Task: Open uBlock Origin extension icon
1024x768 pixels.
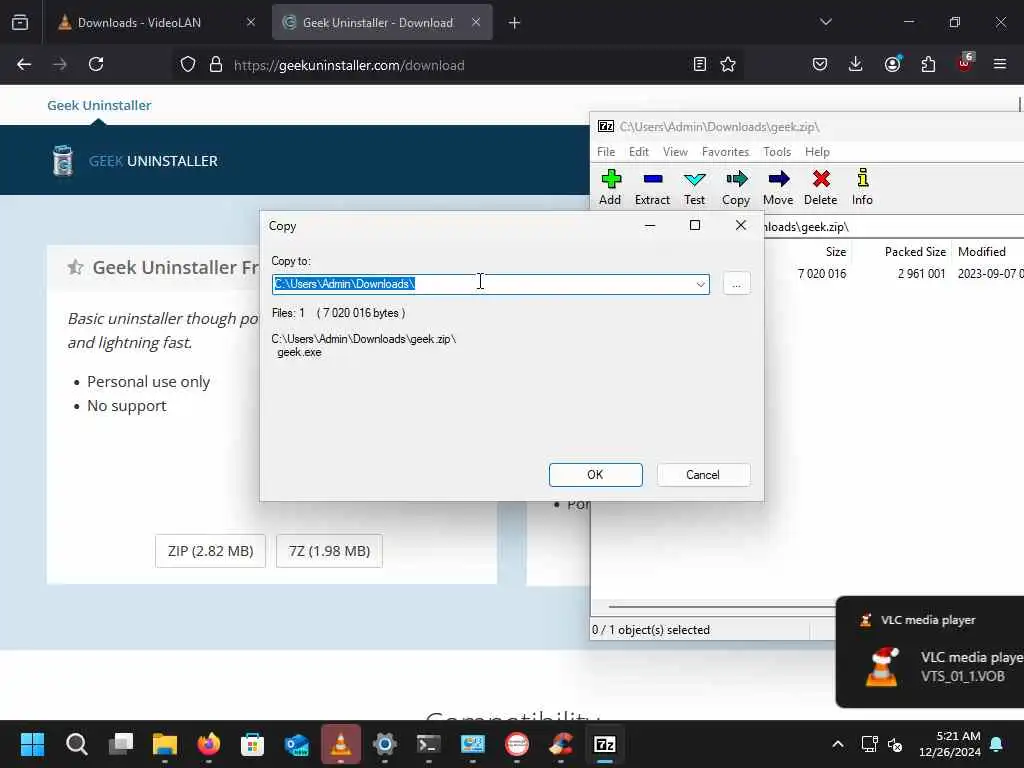Action: (x=965, y=63)
